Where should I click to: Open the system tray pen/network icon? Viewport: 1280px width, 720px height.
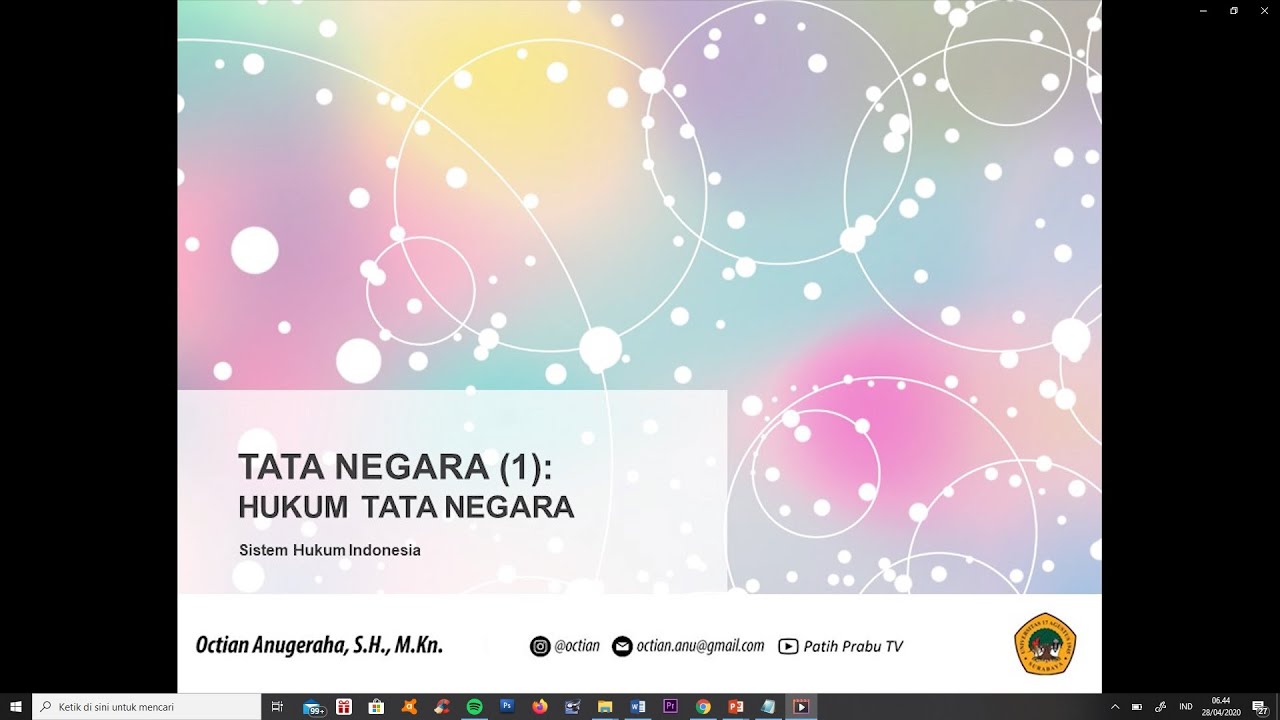click(1161, 706)
